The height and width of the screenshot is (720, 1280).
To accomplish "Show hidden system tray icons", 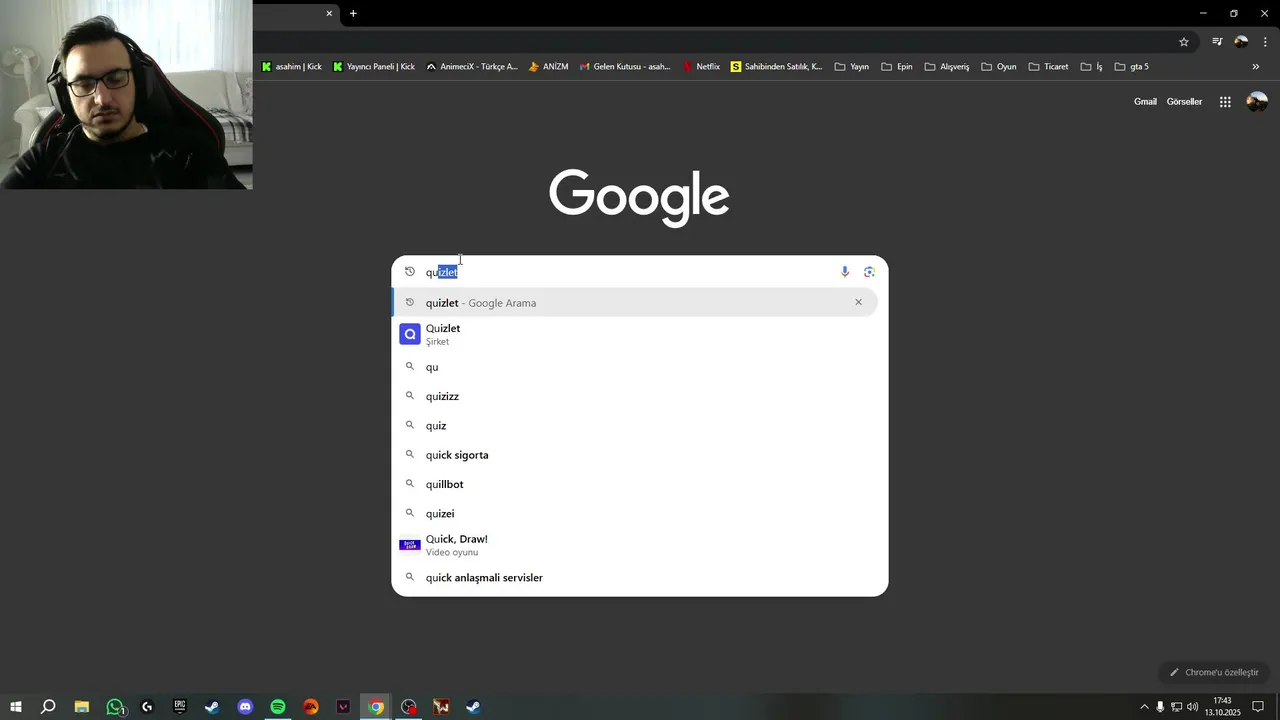I will coord(1144,707).
